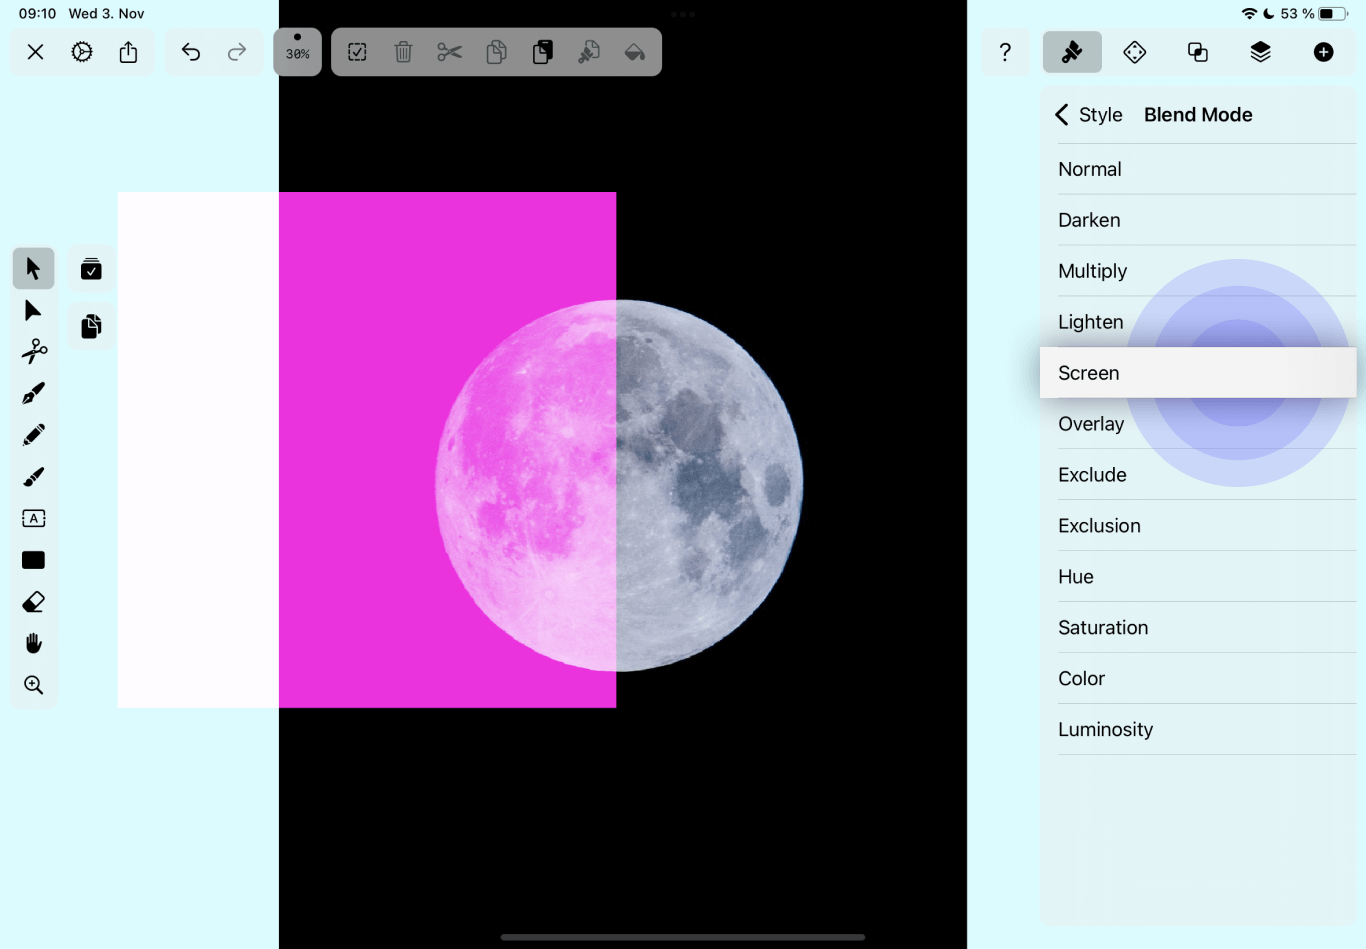Choose Darken blend mode

tap(1198, 220)
